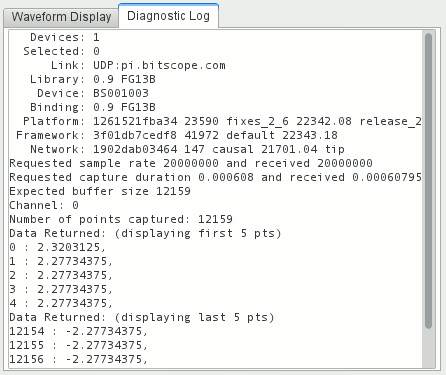Viewport: 446px width, 375px height.
Task: Click the Requested capture duration line
Action: (x=215, y=177)
